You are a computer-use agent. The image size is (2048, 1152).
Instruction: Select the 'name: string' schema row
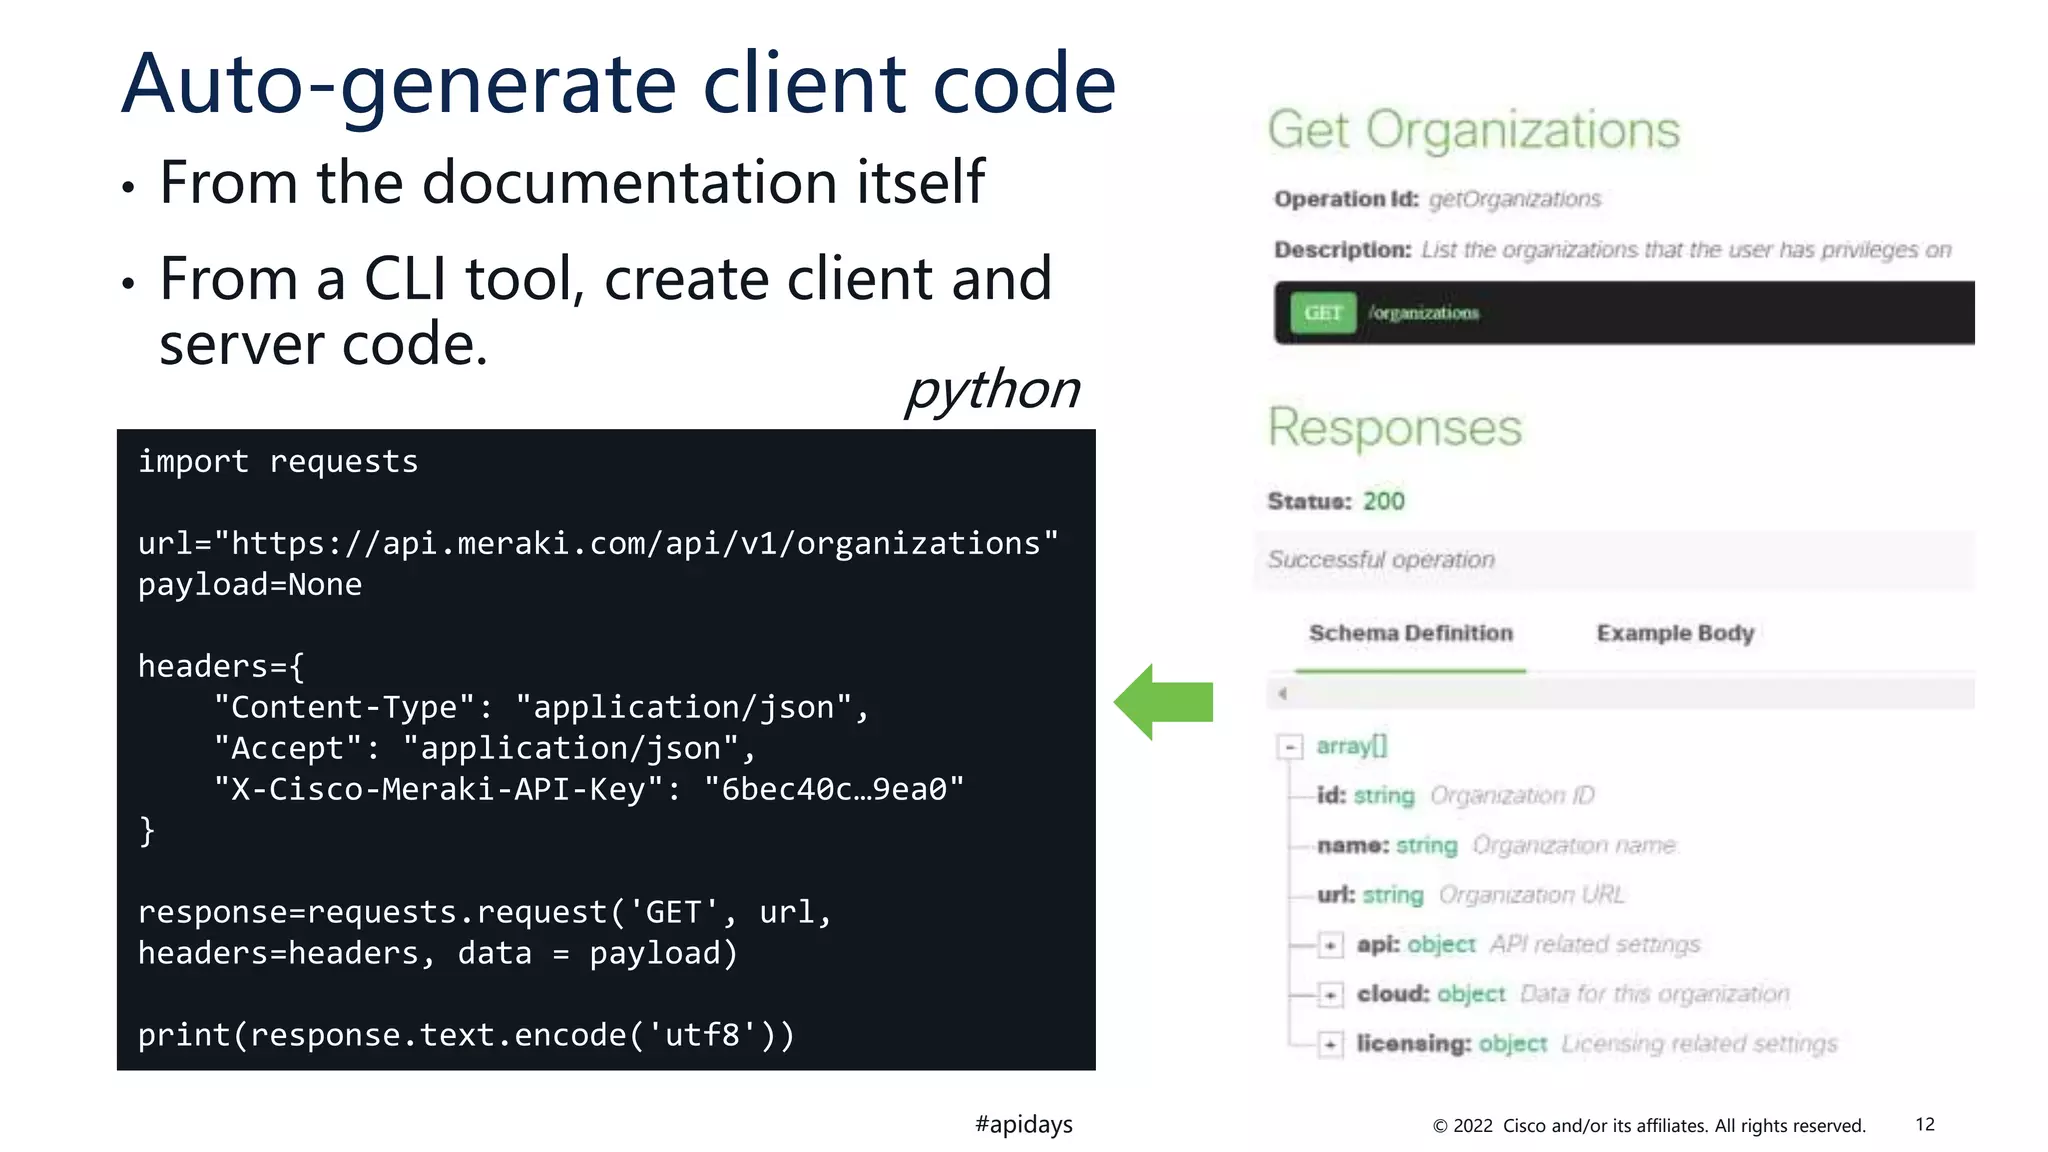(1496, 846)
